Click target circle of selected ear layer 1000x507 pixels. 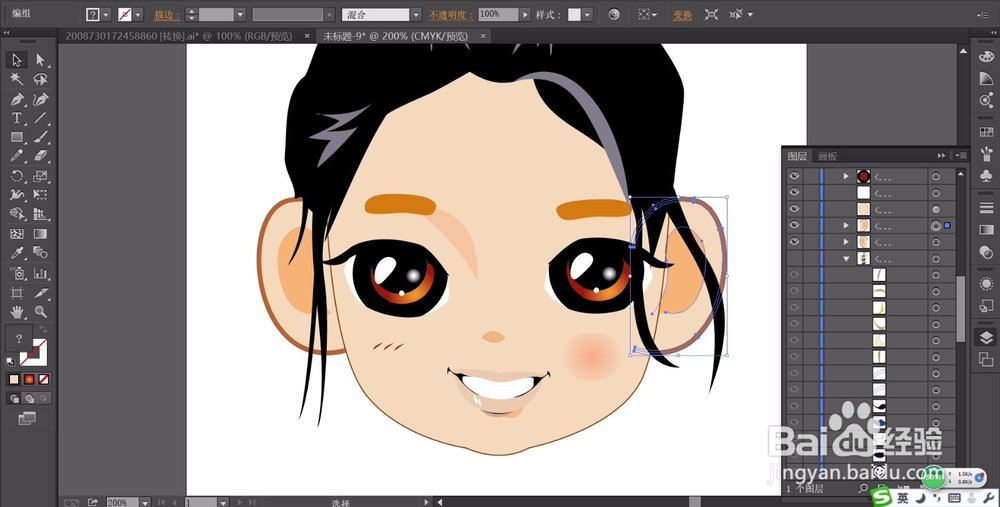(936, 225)
